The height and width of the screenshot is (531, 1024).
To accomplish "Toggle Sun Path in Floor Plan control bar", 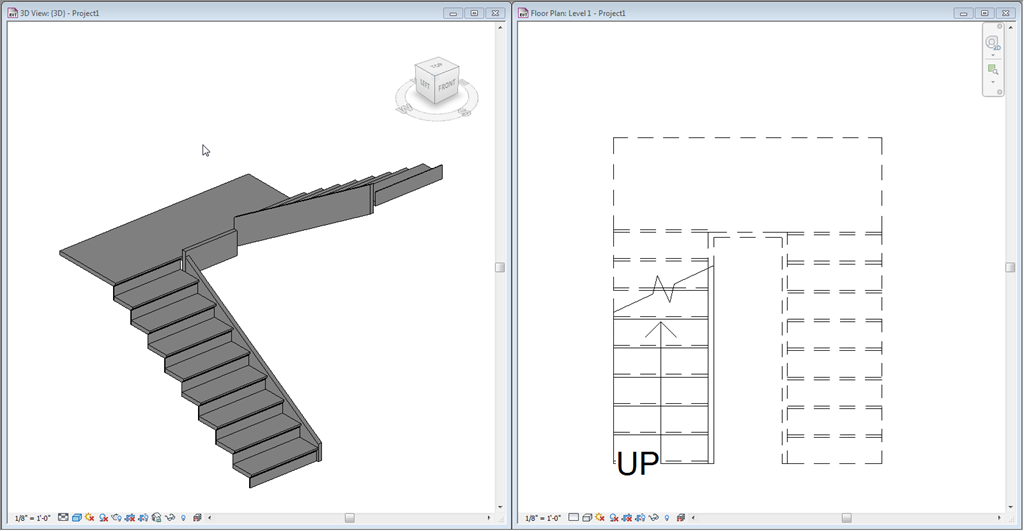I will pyautogui.click(x=600, y=517).
